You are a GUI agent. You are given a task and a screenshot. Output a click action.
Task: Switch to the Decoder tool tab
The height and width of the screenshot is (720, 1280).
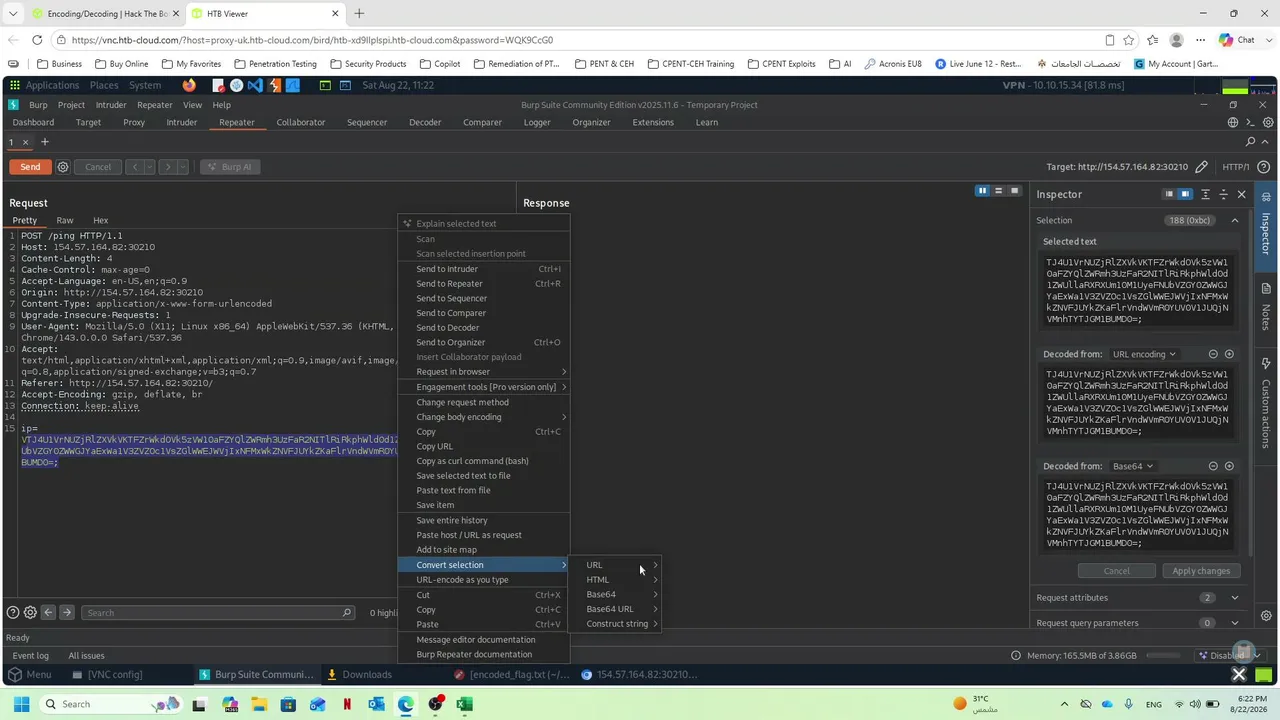(x=425, y=122)
